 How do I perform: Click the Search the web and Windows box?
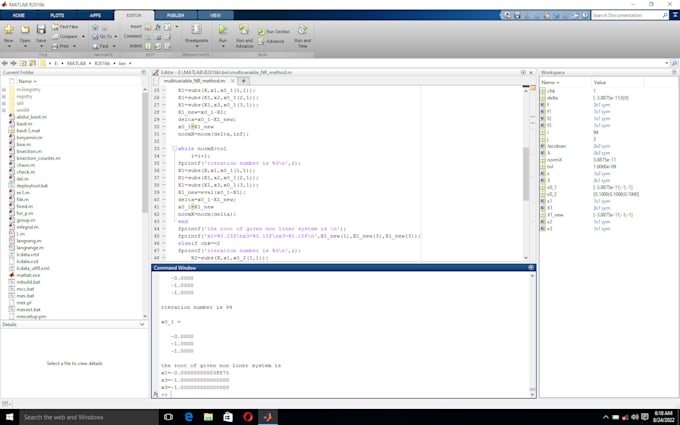tap(89, 417)
